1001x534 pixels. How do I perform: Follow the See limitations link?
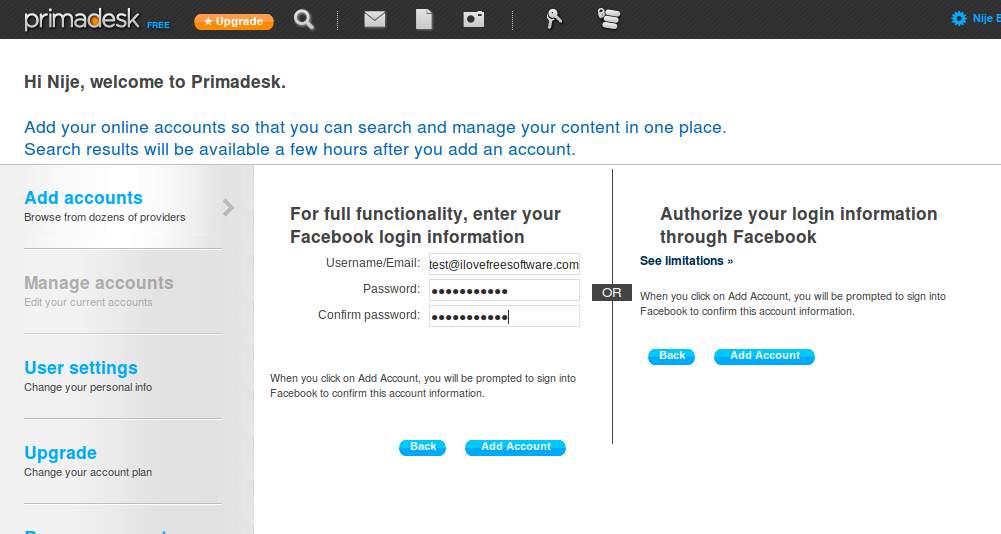[x=686, y=261]
